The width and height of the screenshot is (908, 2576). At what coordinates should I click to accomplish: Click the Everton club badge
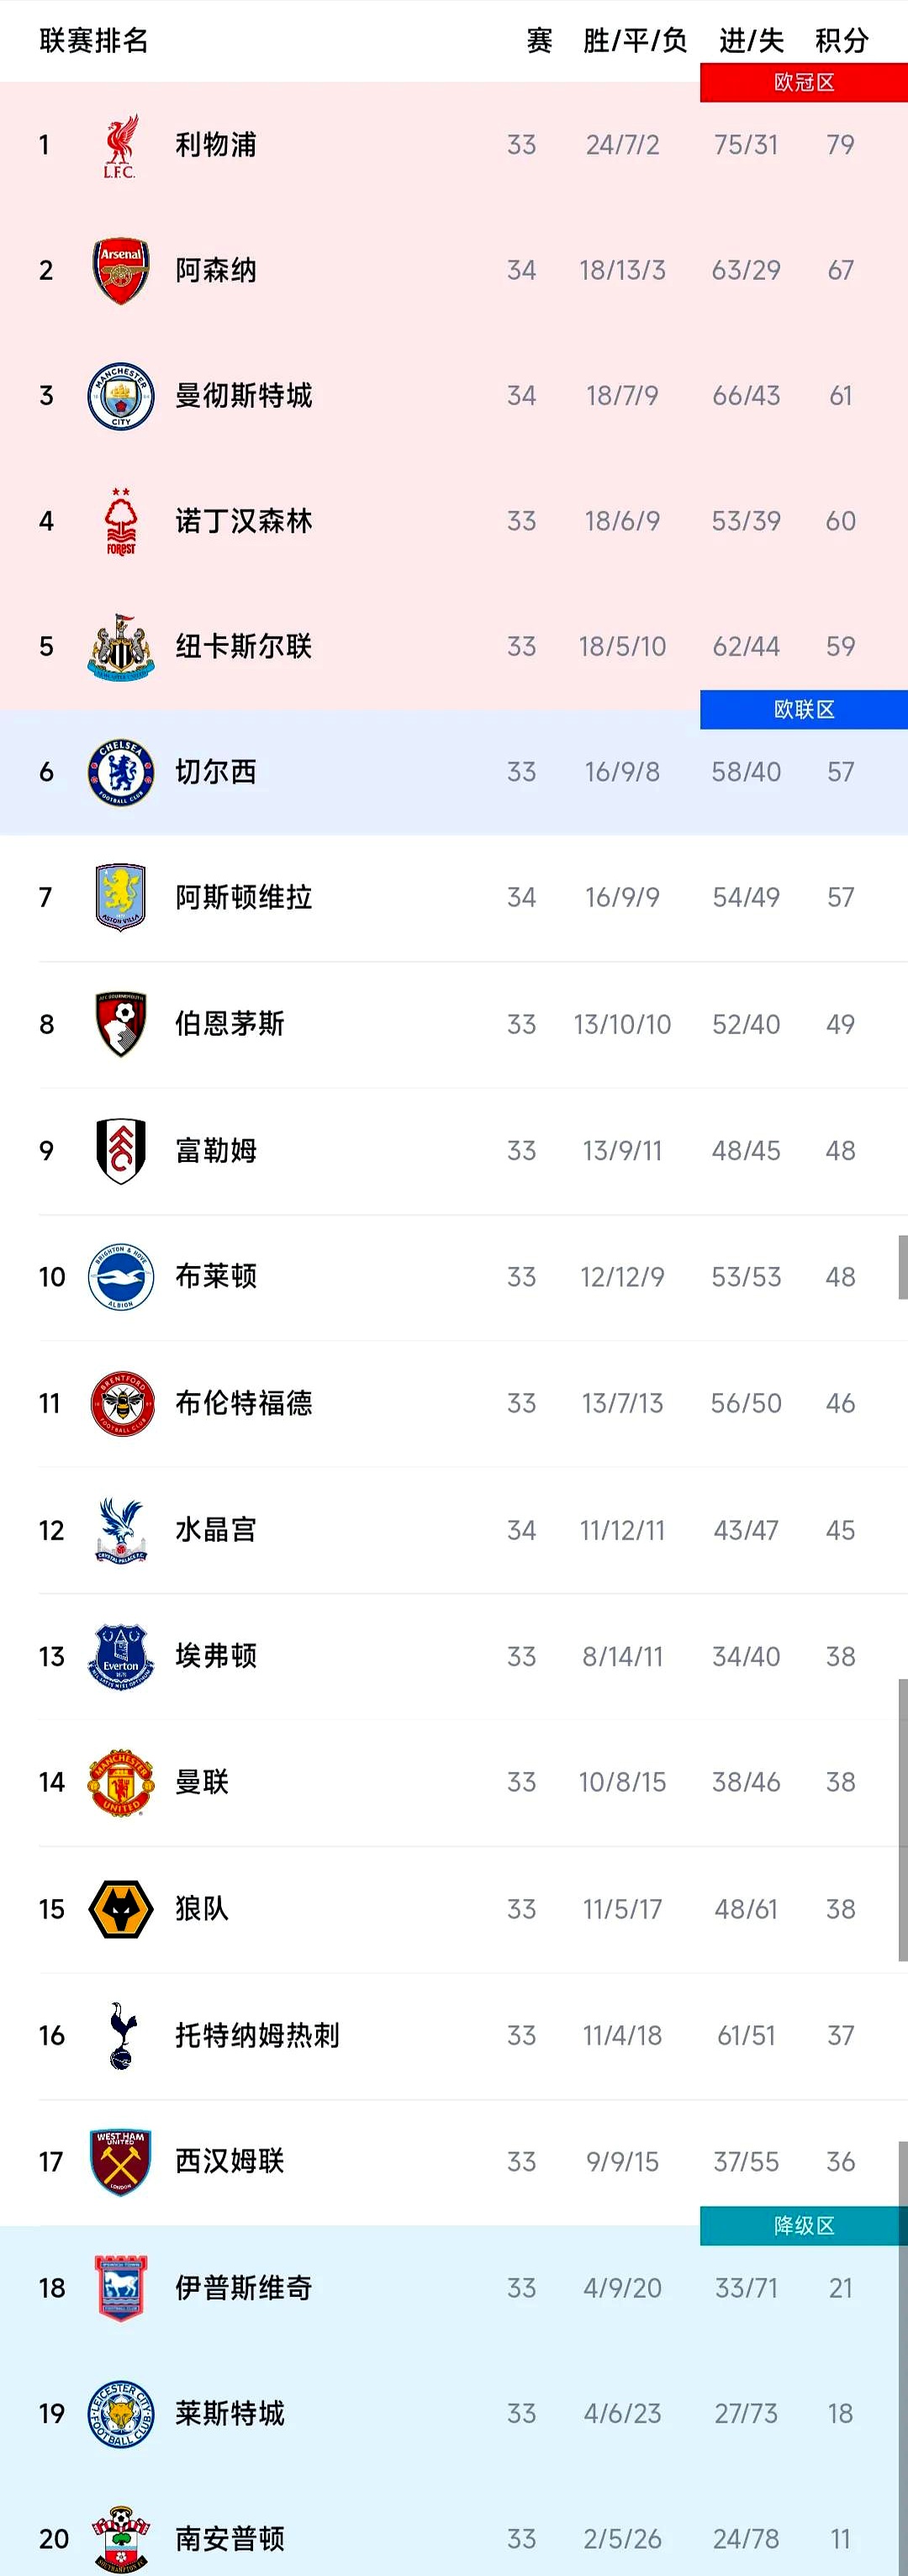pyautogui.click(x=120, y=1657)
